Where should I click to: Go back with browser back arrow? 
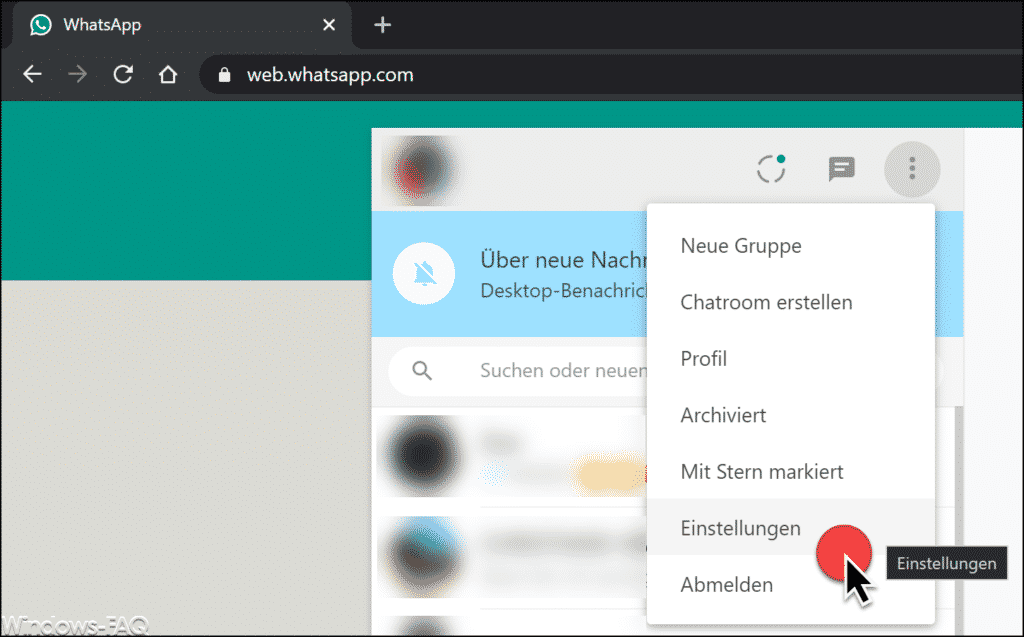tap(32, 74)
